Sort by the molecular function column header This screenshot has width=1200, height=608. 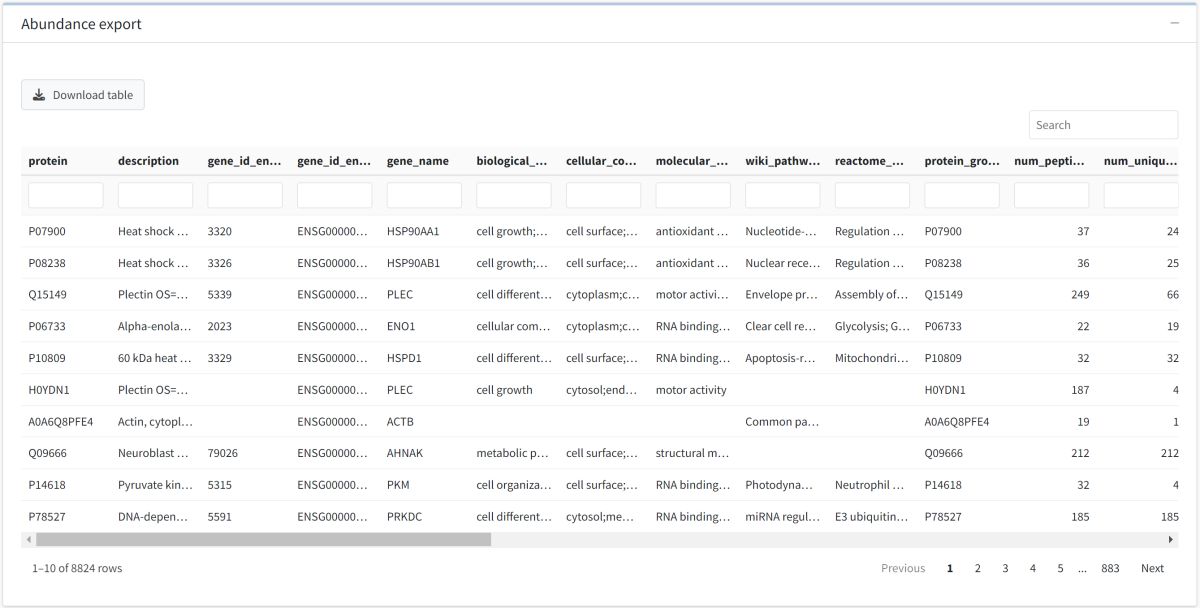coord(692,161)
